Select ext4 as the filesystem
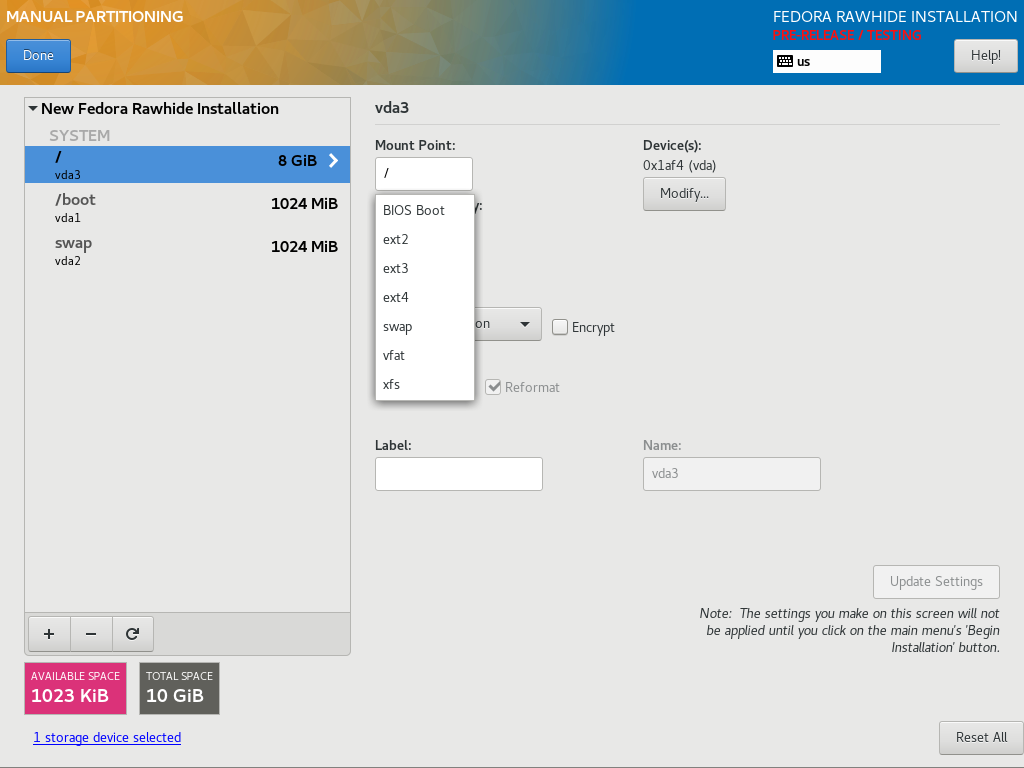Image resolution: width=1024 pixels, height=768 pixels. pos(424,297)
